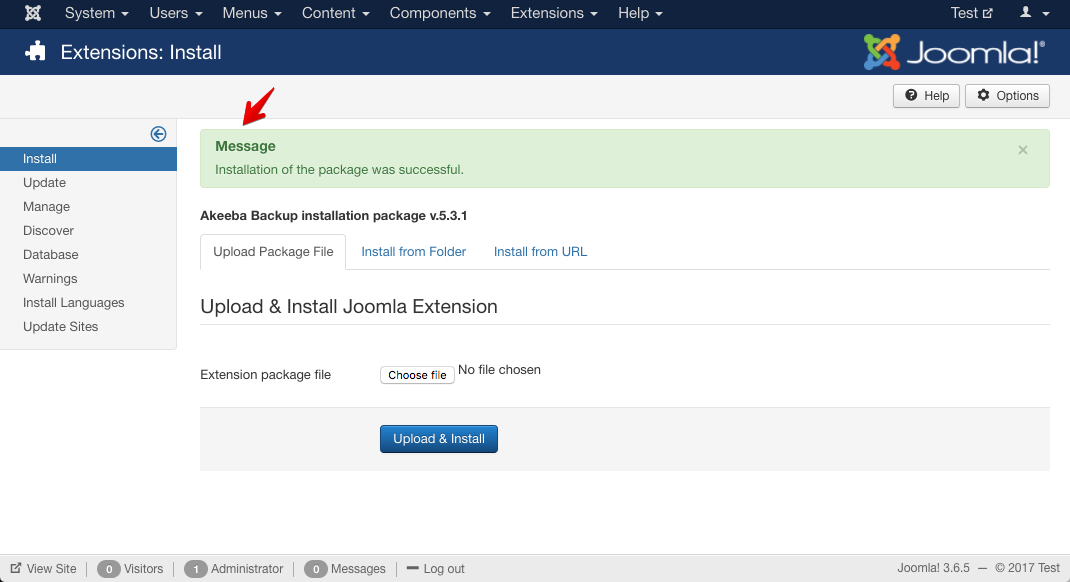Image resolution: width=1070 pixels, height=582 pixels.
Task: Click the Joomla! brand logo in header
Action: [954, 52]
